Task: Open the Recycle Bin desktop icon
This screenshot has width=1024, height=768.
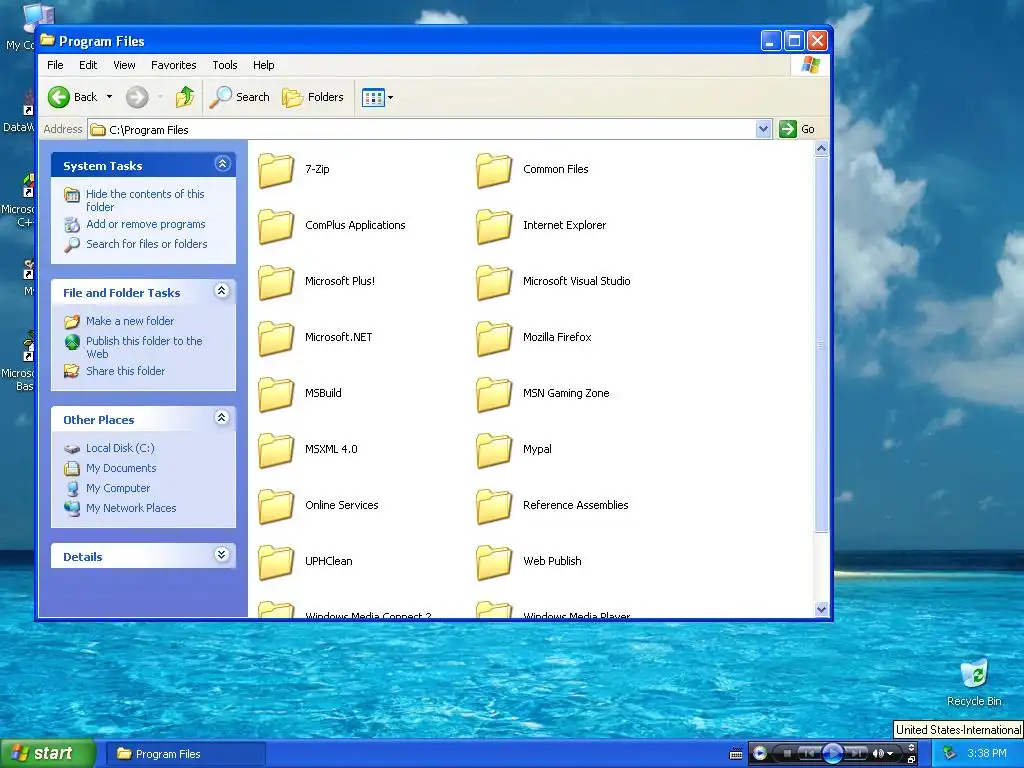Action: tap(974, 683)
